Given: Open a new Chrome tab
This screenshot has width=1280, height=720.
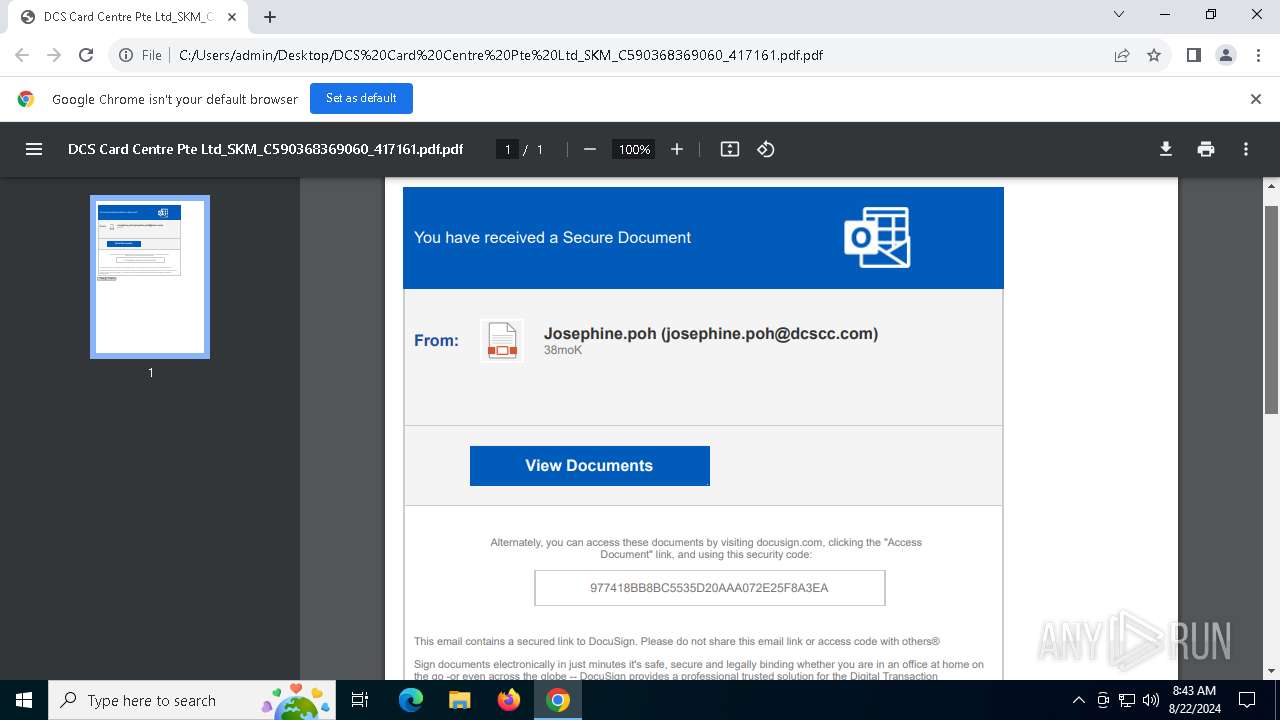Looking at the screenshot, I should pyautogui.click(x=270, y=17).
